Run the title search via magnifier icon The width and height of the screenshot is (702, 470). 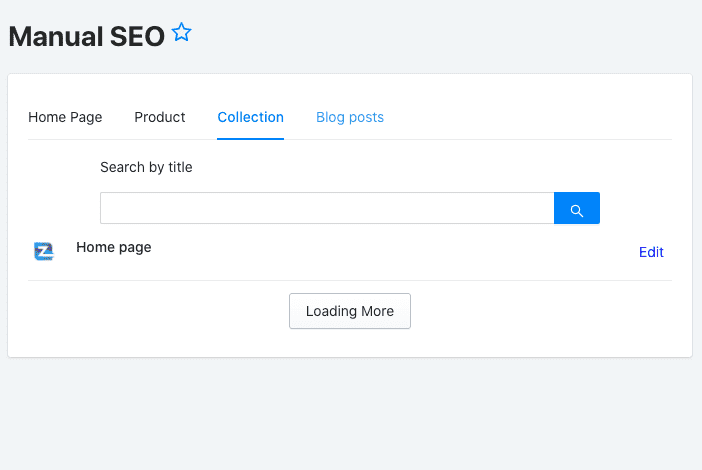(x=577, y=208)
